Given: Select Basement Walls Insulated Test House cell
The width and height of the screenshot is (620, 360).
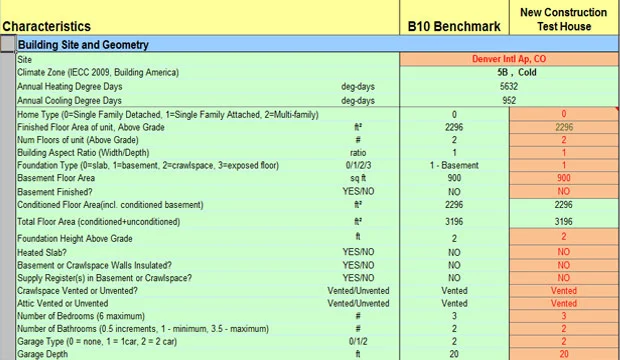Looking at the screenshot, I should (564, 265).
